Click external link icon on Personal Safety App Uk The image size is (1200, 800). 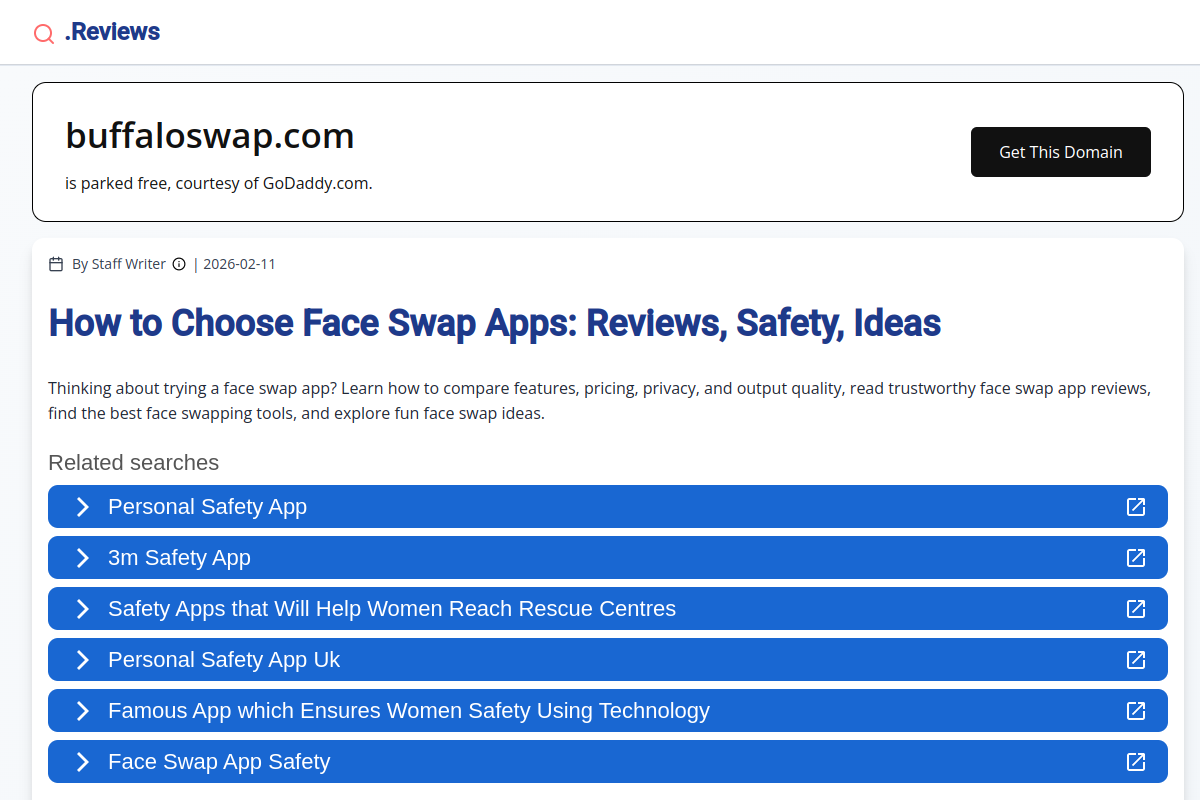click(x=1136, y=660)
